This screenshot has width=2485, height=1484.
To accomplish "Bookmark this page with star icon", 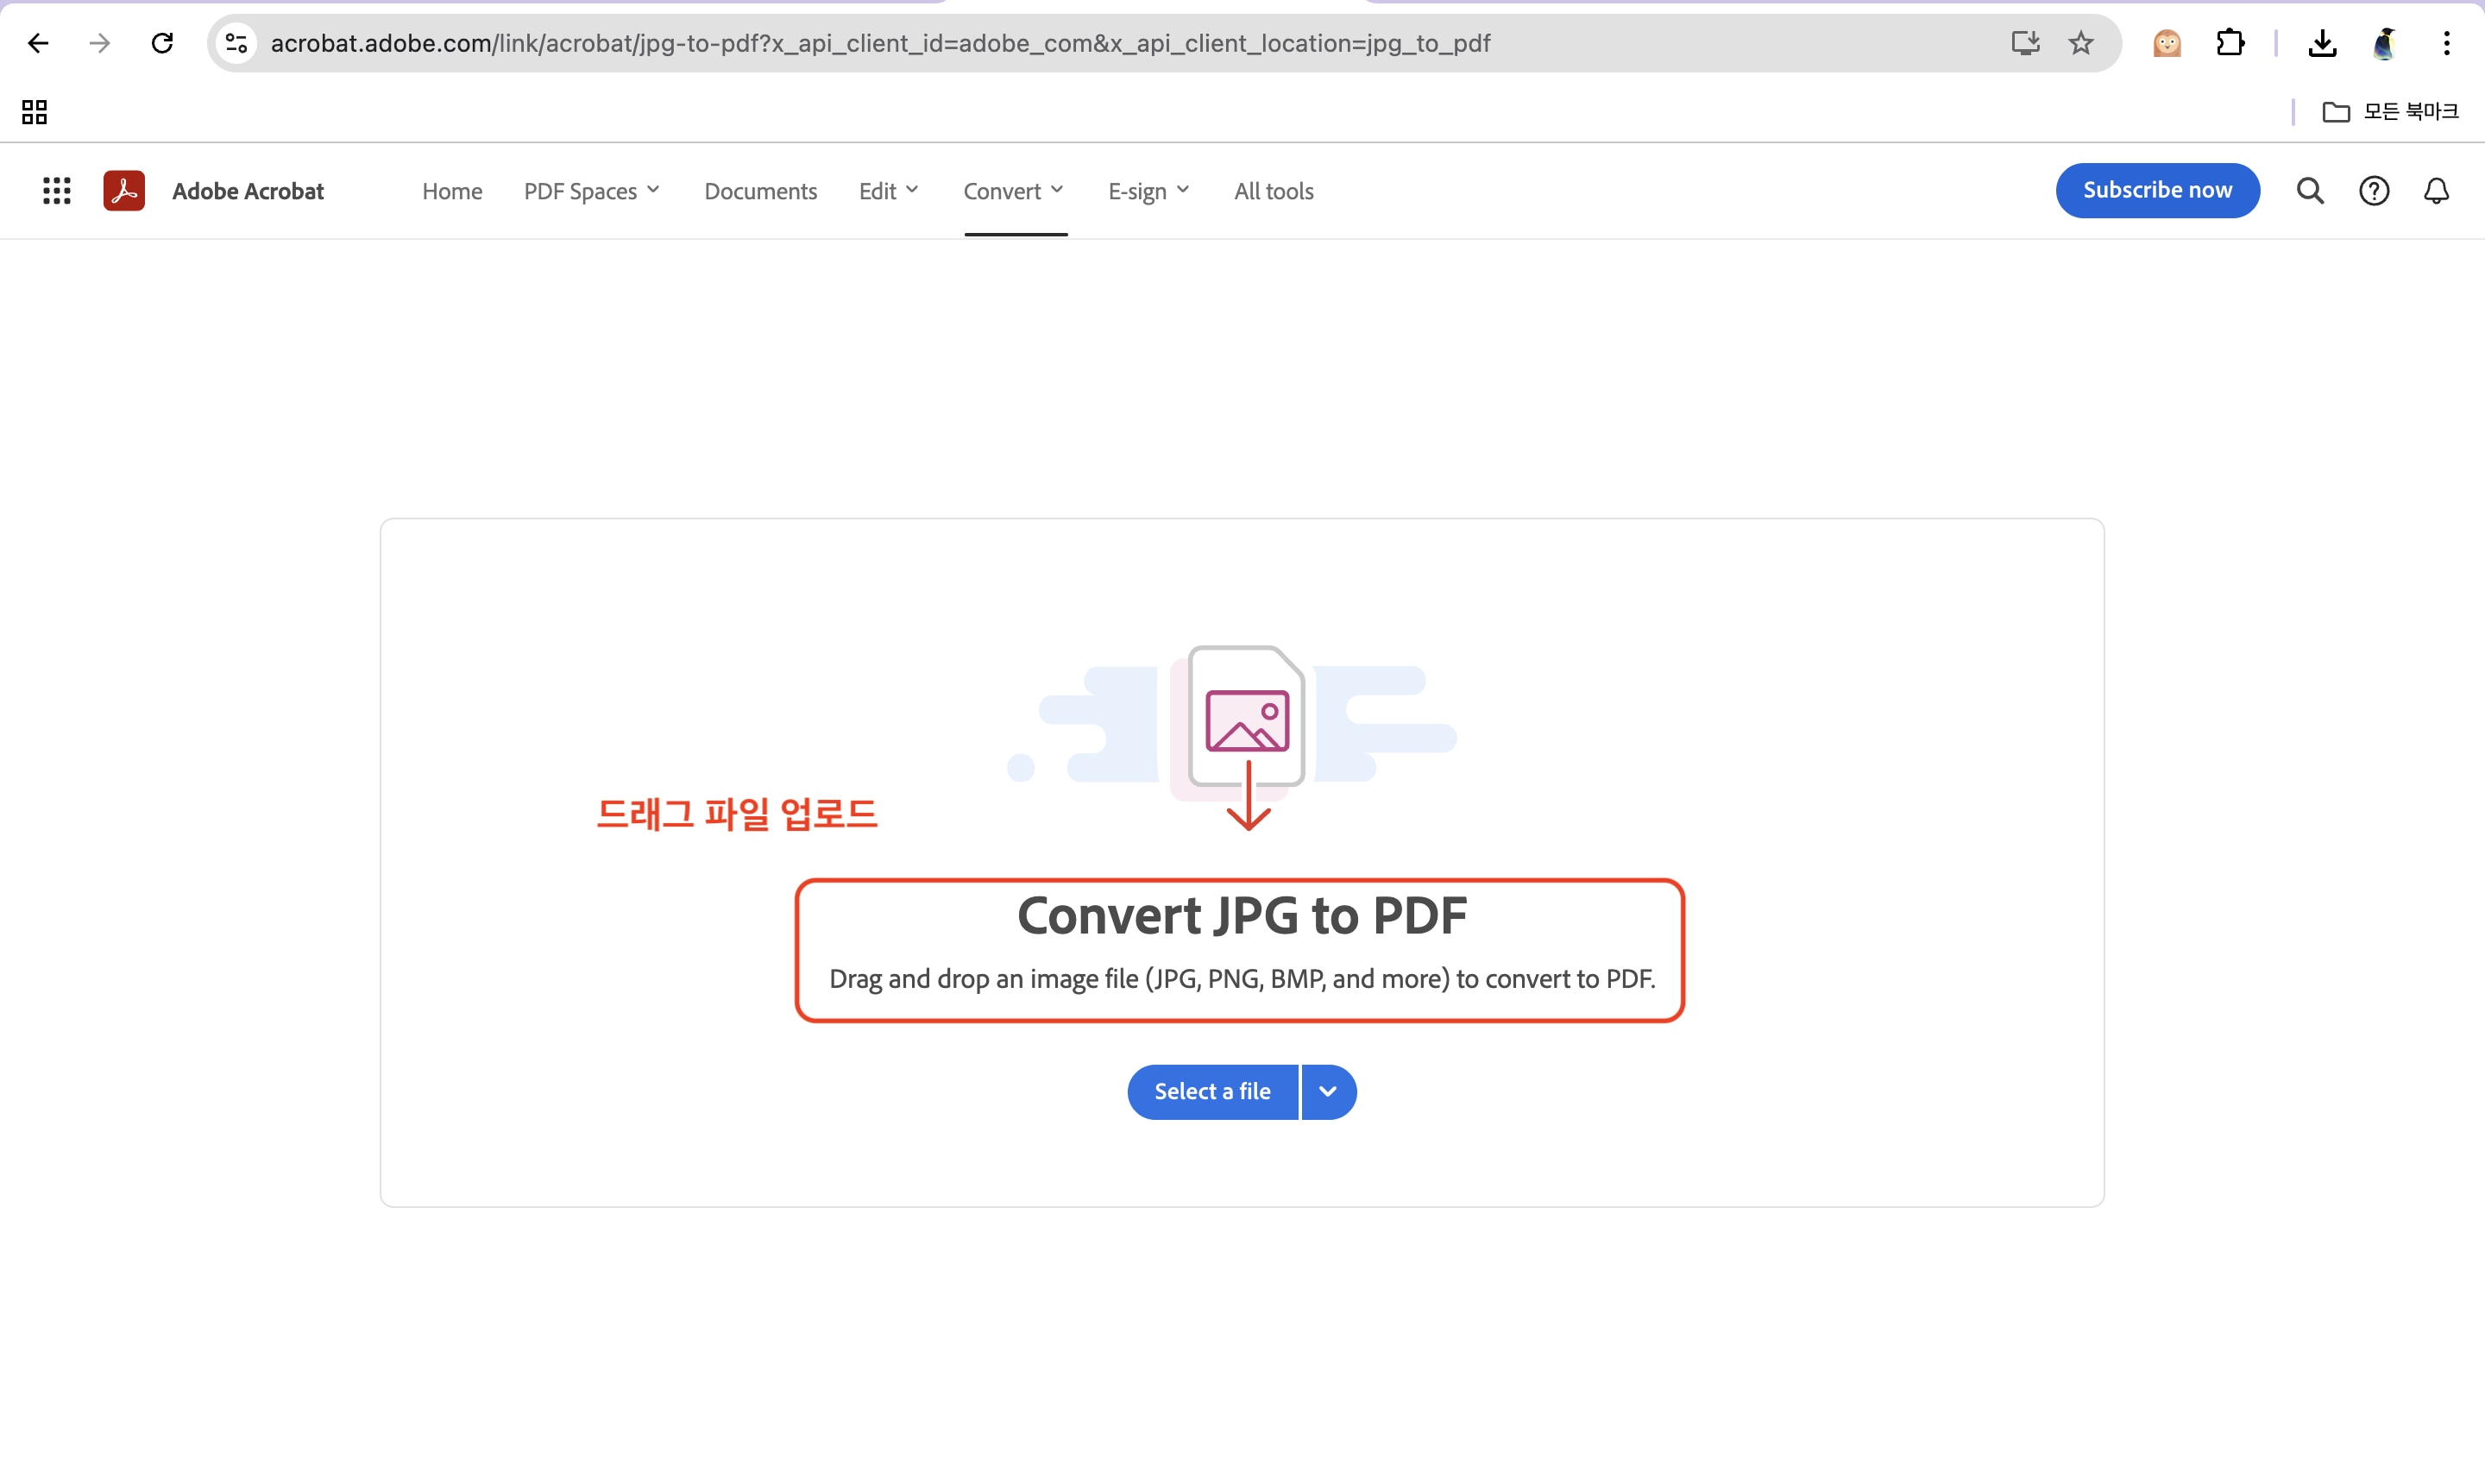I will click(x=2081, y=43).
